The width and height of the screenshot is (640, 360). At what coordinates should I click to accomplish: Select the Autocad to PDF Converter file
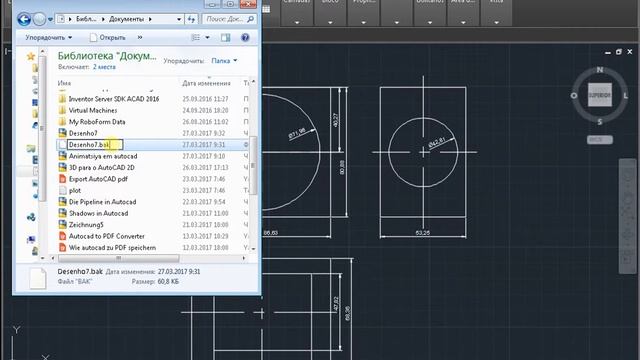pyautogui.click(x=107, y=236)
